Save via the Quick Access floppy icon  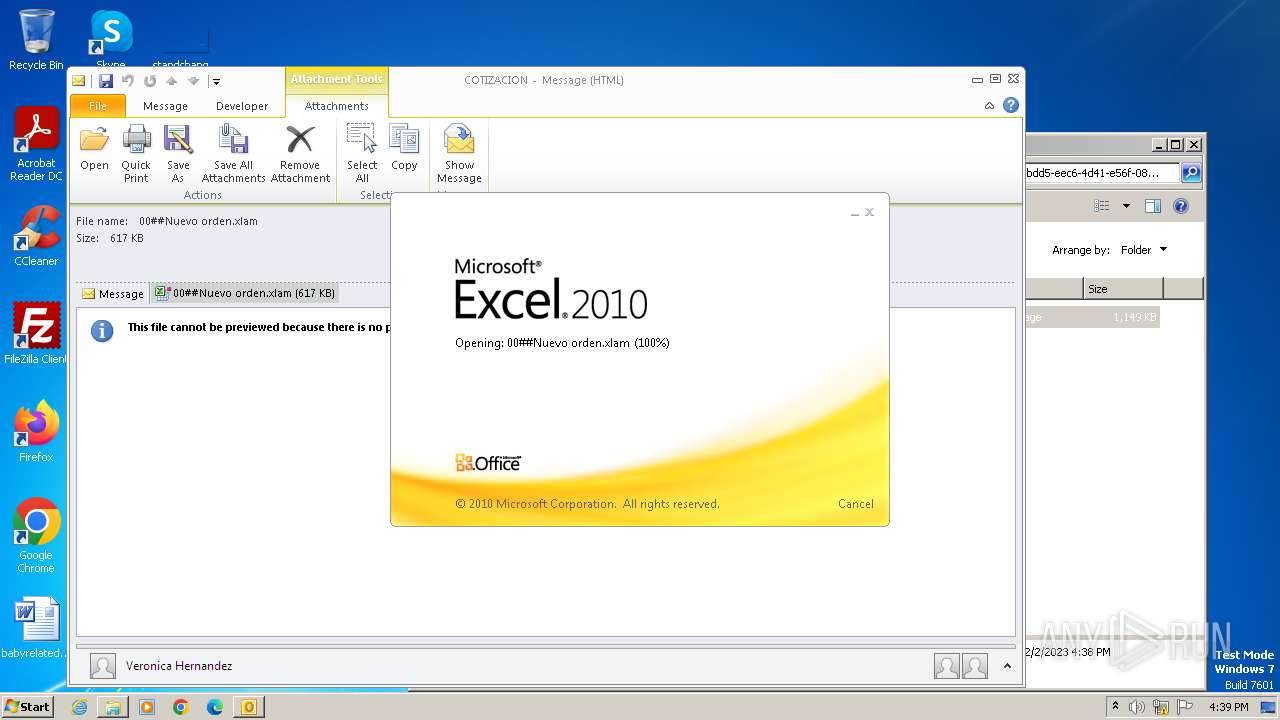pos(105,81)
